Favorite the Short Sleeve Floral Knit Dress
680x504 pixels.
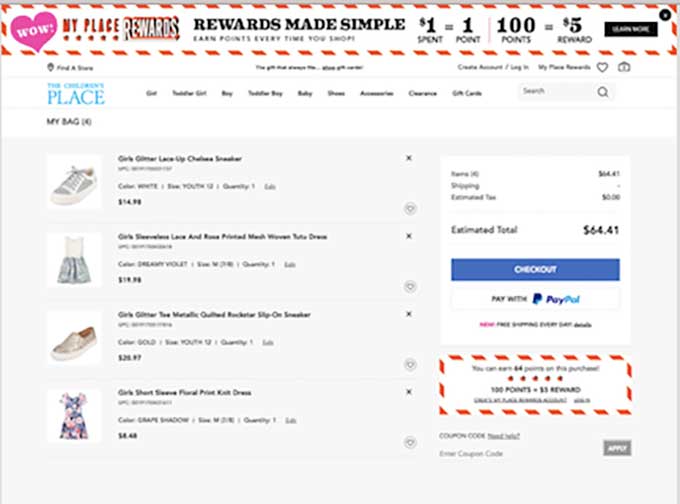(x=410, y=442)
